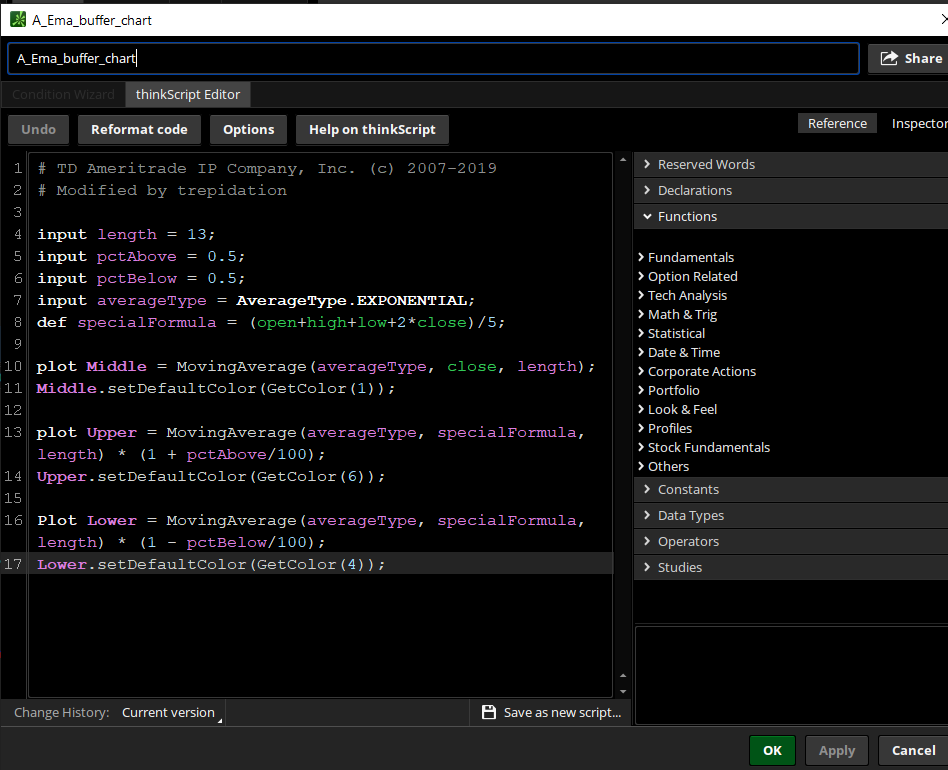Open the Current version history dropdown
The height and width of the screenshot is (770, 948).
point(172,713)
